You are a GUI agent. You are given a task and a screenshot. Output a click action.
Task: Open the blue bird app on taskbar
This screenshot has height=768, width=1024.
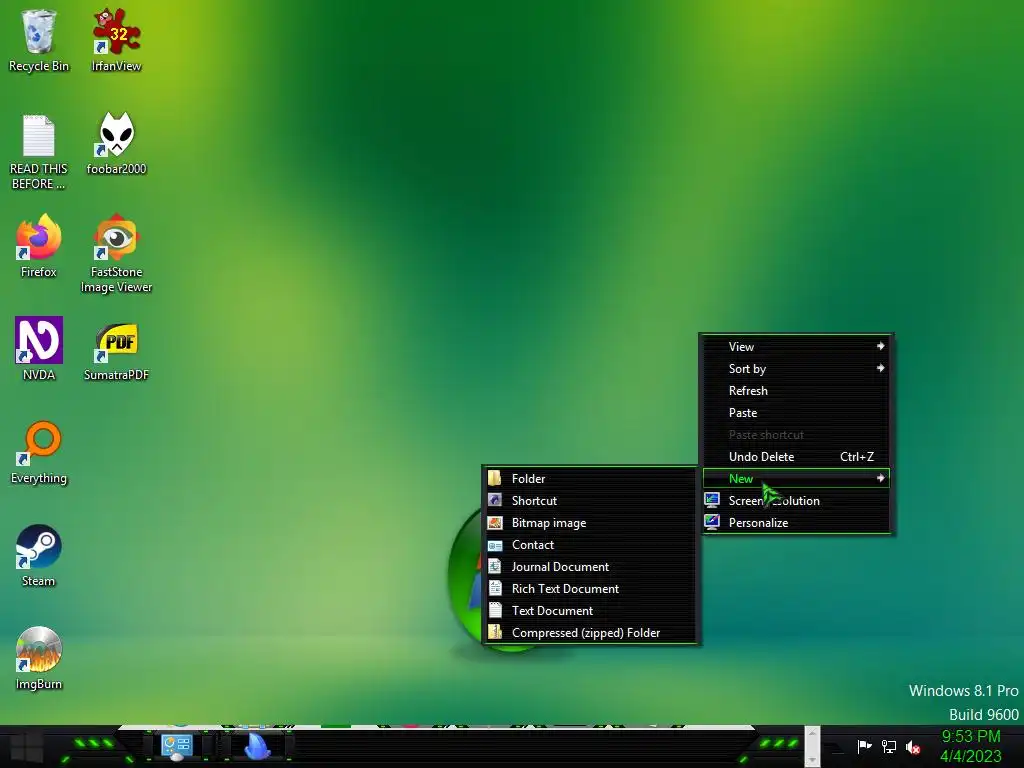pyautogui.click(x=257, y=747)
